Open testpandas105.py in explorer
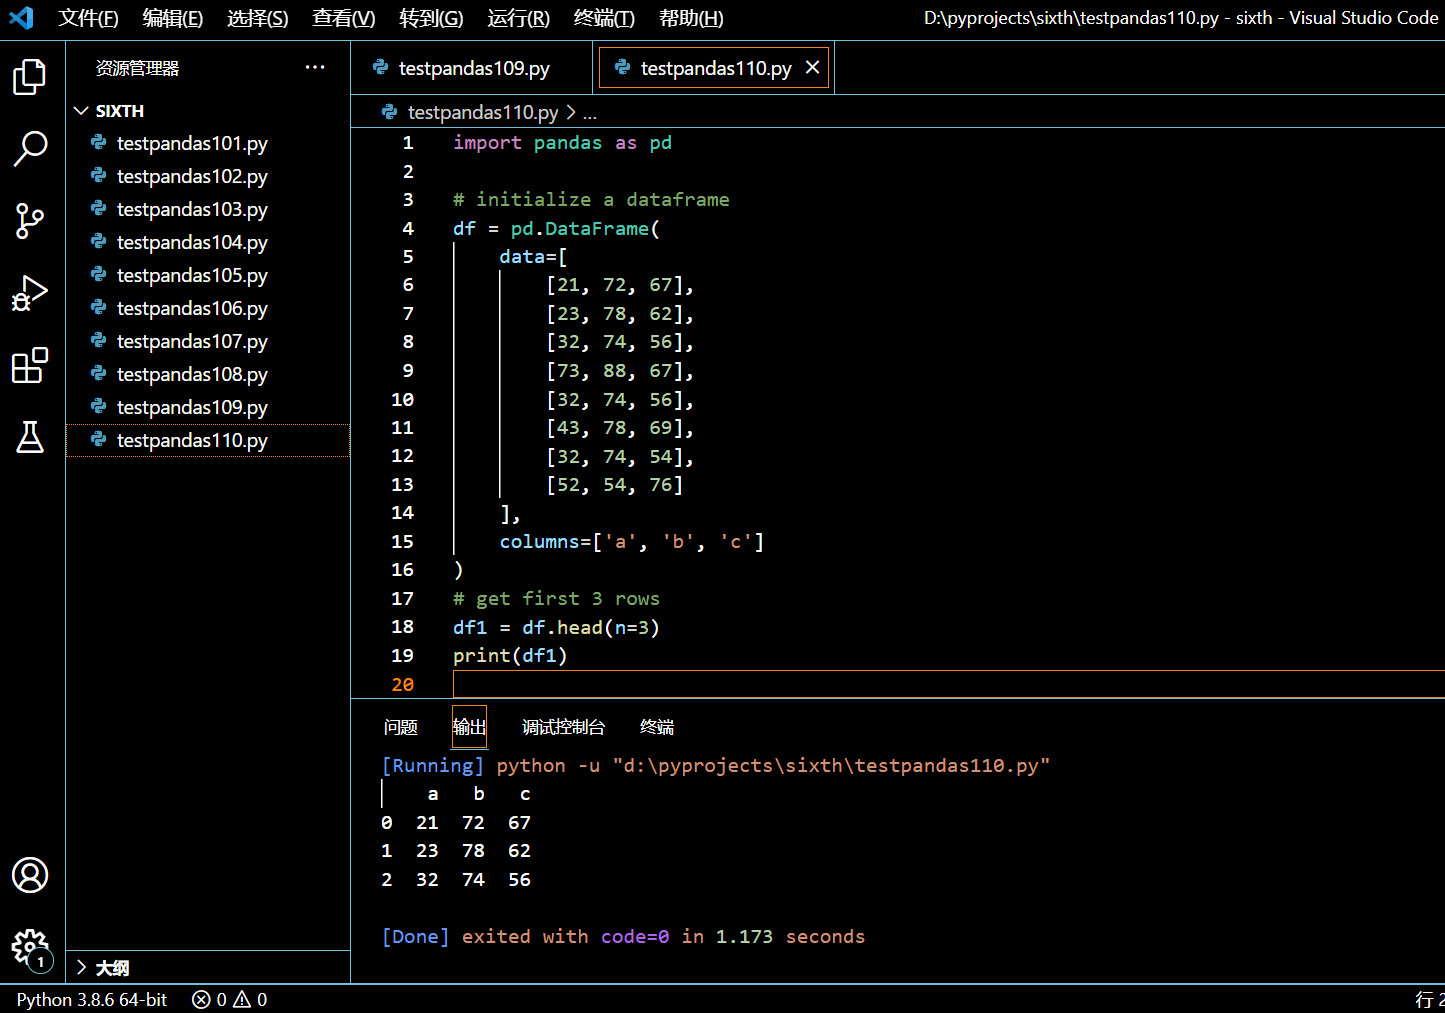The image size is (1445, 1013). pos(208,275)
